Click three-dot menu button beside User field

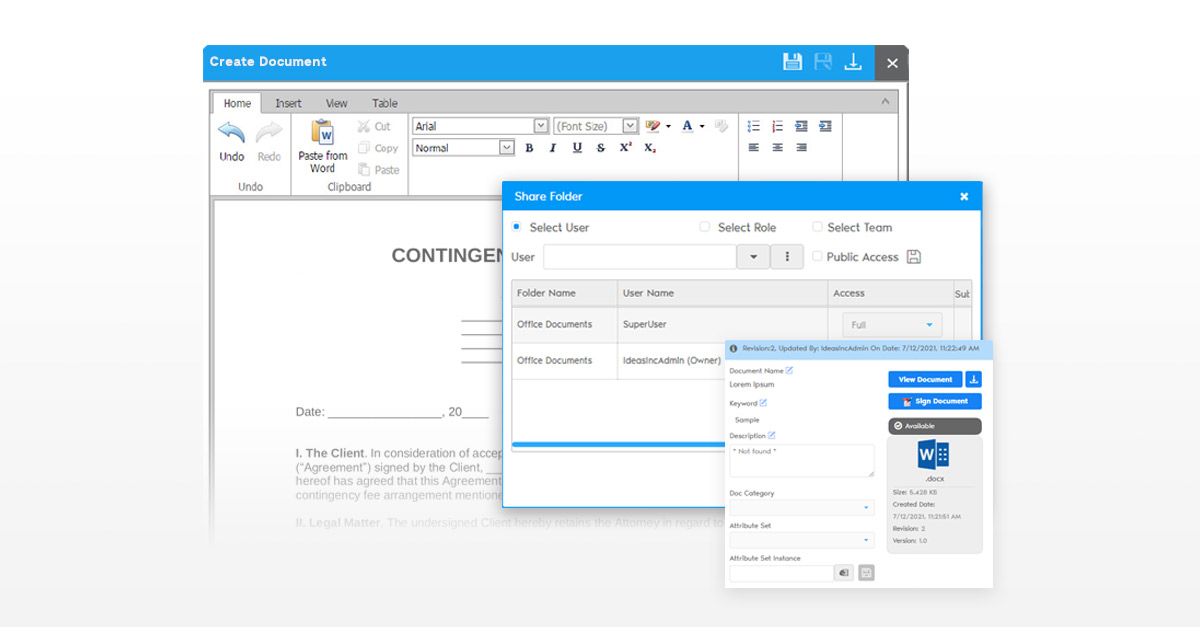(787, 257)
